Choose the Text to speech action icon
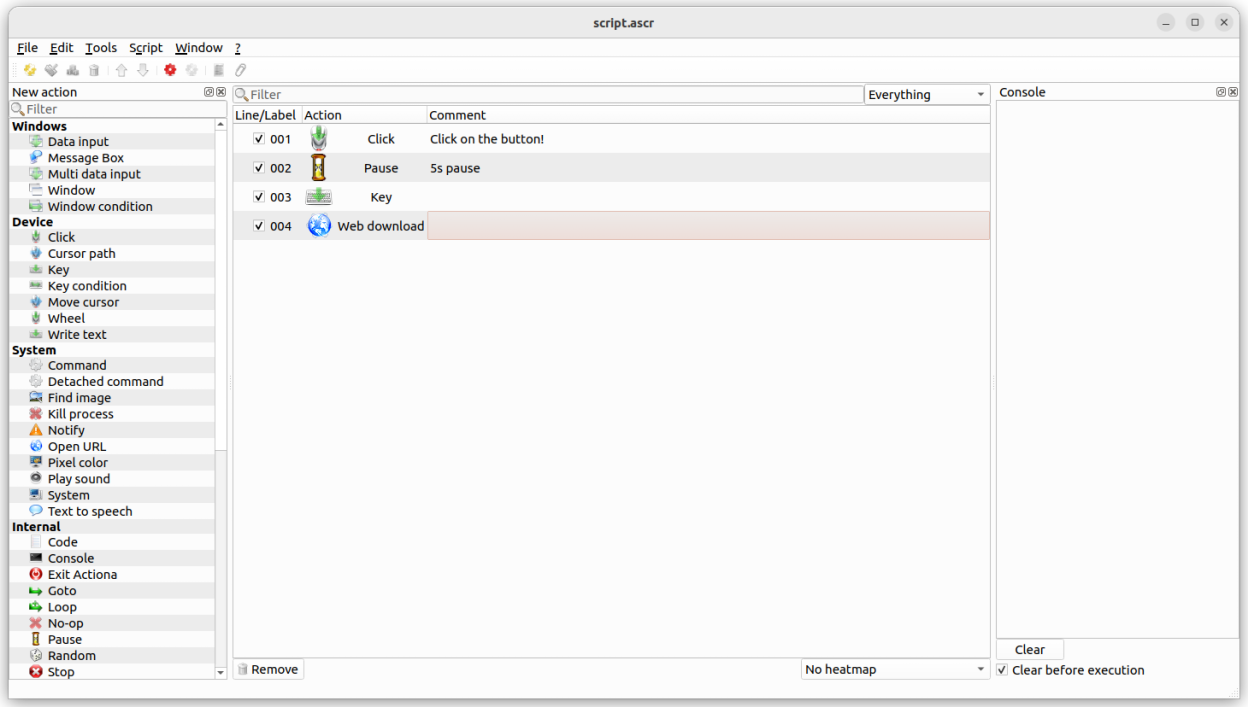Image resolution: width=1248 pixels, height=707 pixels. click(x=36, y=511)
